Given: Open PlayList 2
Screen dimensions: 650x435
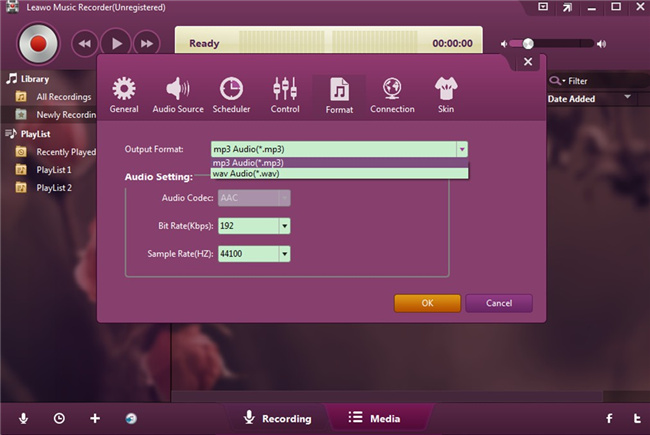Looking at the screenshot, I should [43, 188].
